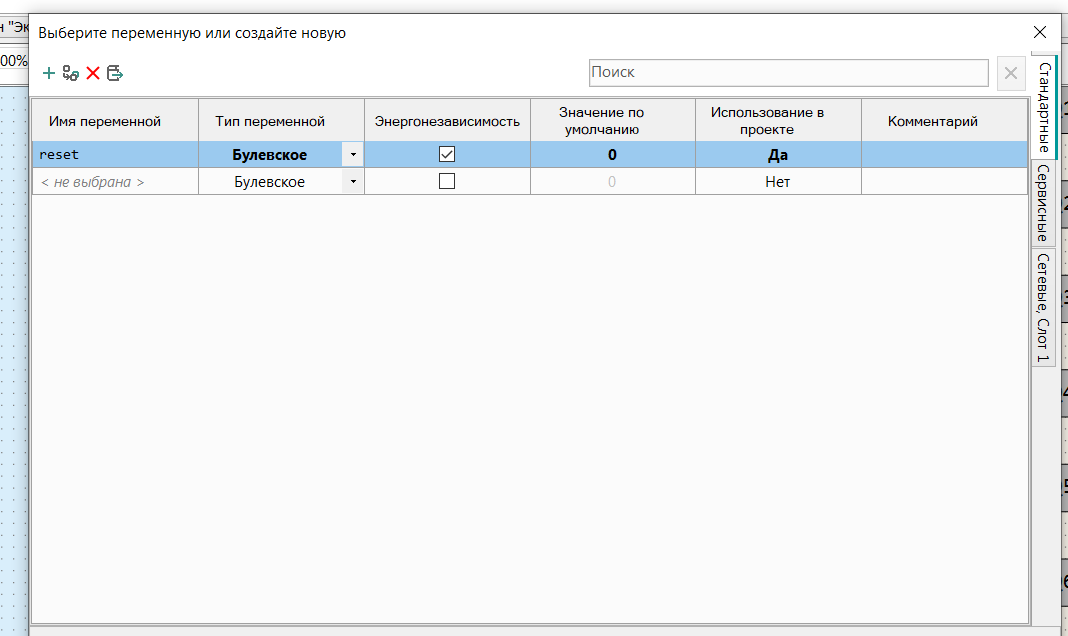Click Булевское type in the reset row
The height and width of the screenshot is (636, 1068).
point(270,155)
